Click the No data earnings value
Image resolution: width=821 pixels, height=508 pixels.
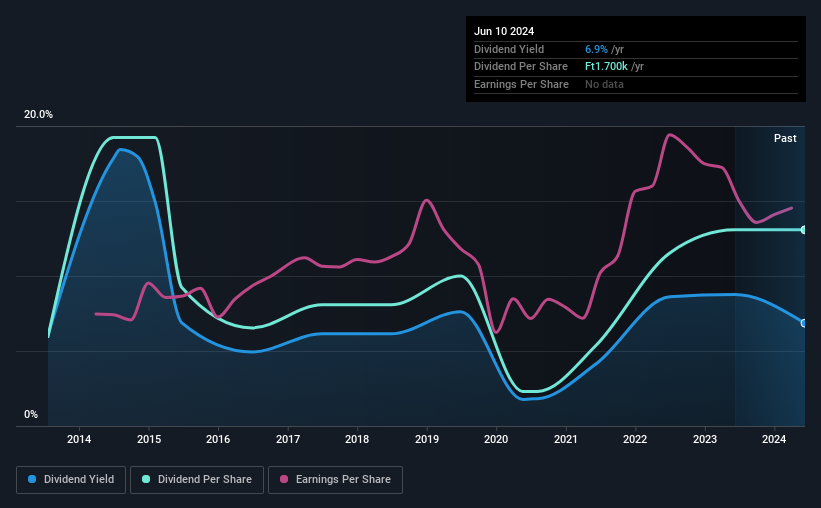pyautogui.click(x=604, y=84)
